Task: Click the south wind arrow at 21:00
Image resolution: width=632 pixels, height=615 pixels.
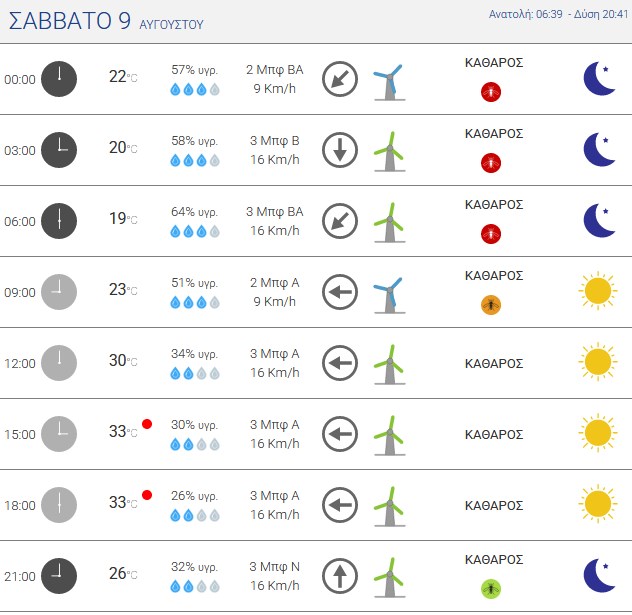Action: click(x=340, y=576)
